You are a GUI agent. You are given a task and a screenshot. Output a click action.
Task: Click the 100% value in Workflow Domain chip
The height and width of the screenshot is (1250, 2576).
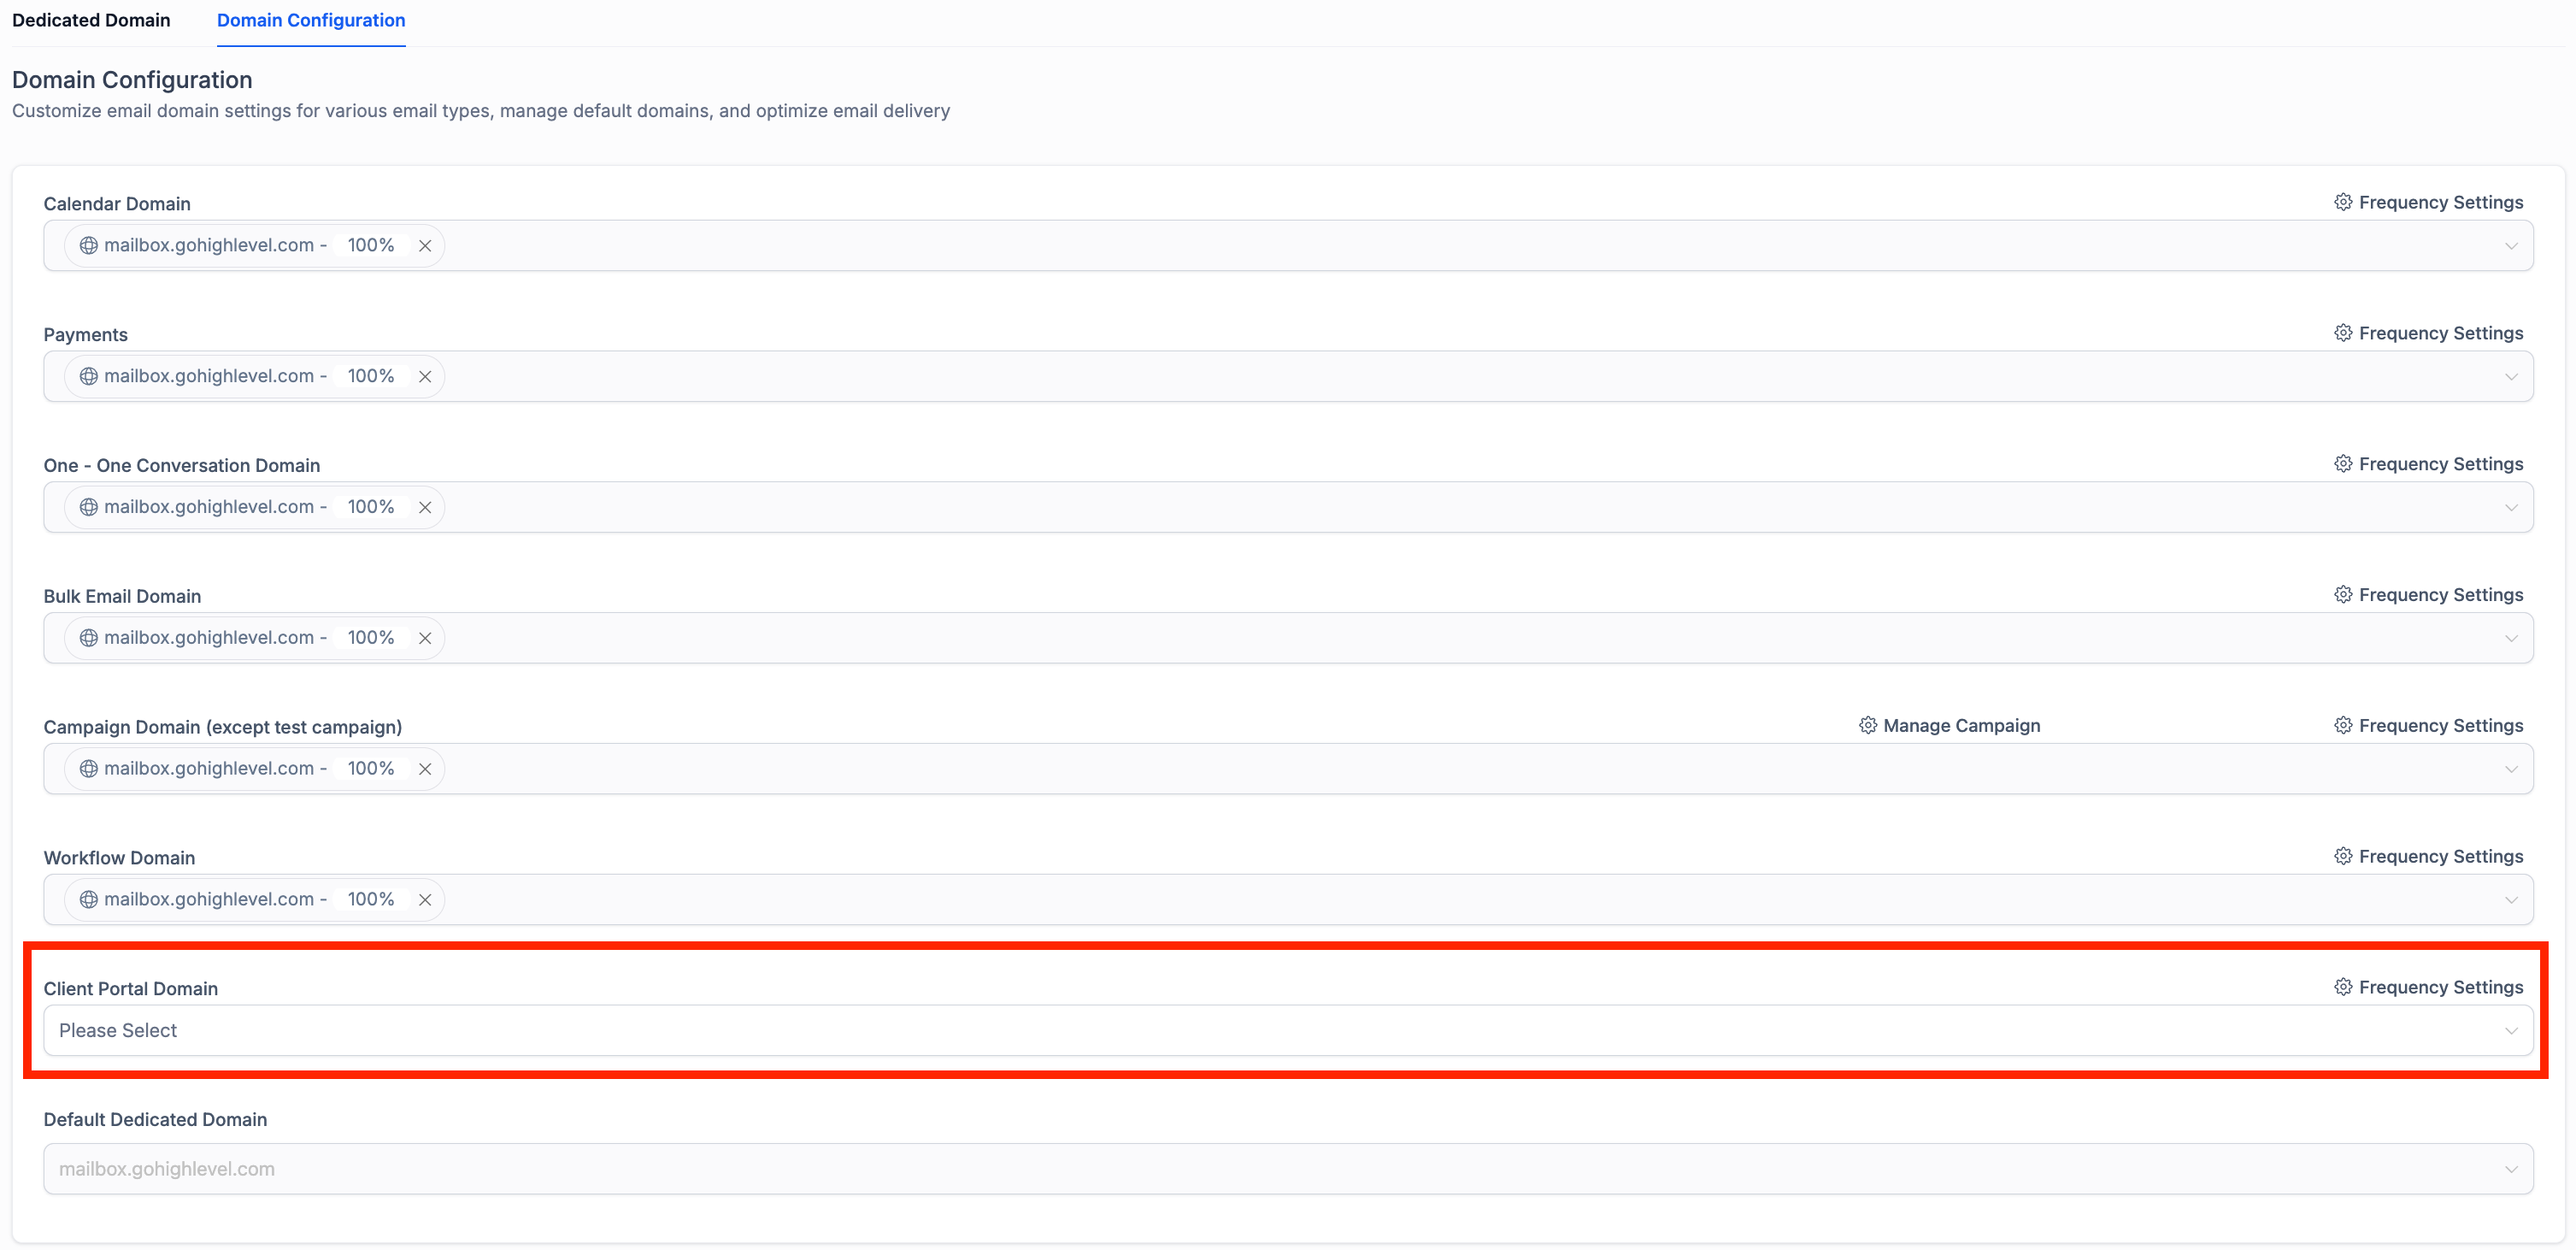point(371,899)
